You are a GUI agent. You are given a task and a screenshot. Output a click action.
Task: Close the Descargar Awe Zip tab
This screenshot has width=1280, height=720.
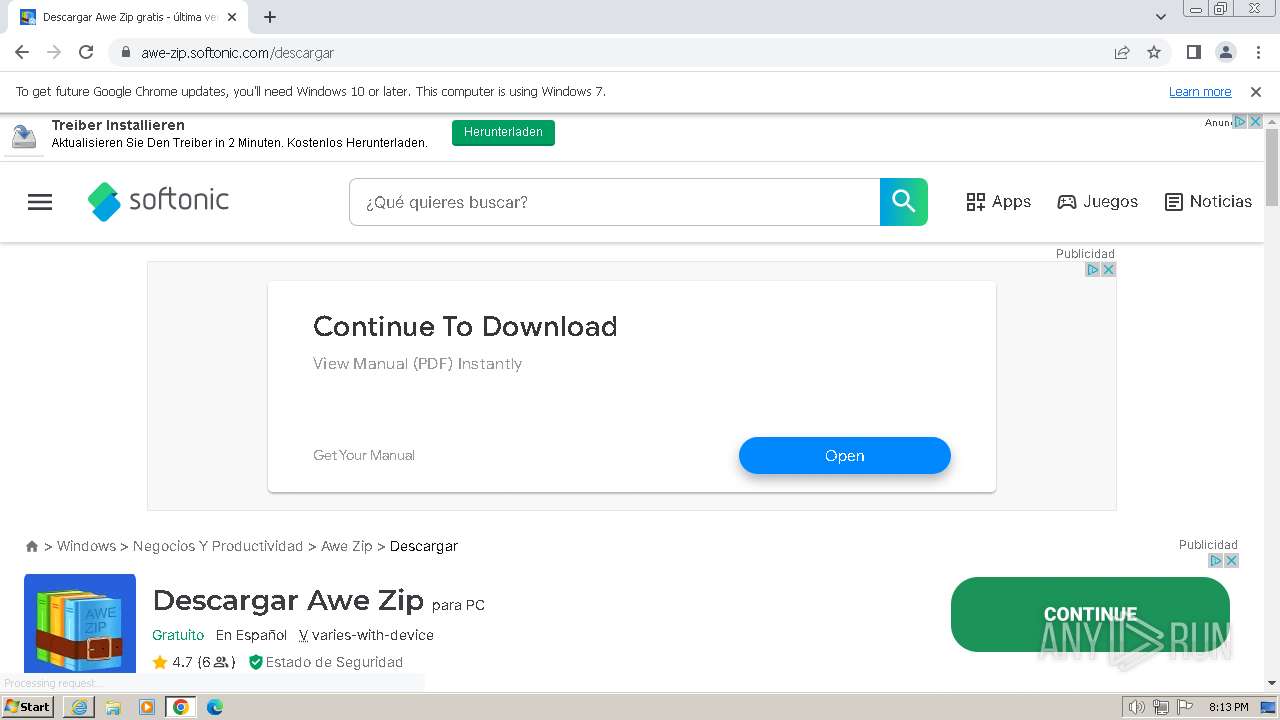point(232,17)
